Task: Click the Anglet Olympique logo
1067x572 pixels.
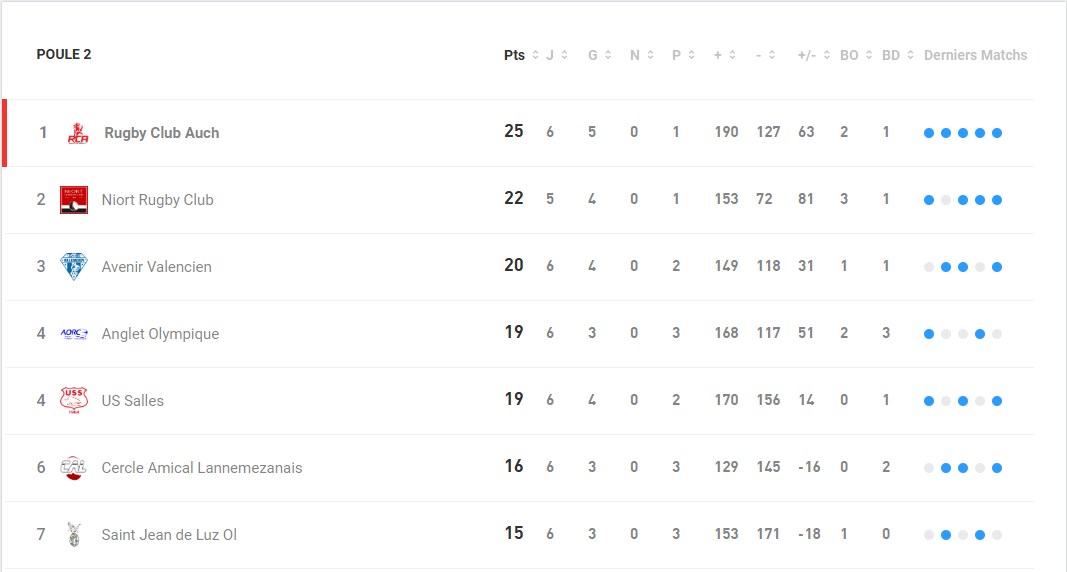Action: click(x=74, y=334)
